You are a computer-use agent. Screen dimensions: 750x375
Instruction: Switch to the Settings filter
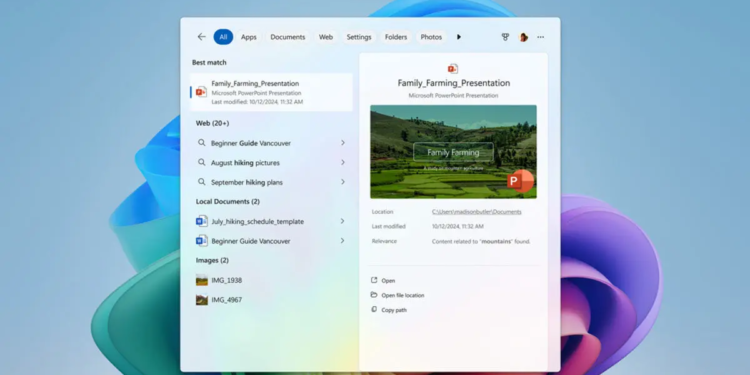tap(359, 37)
